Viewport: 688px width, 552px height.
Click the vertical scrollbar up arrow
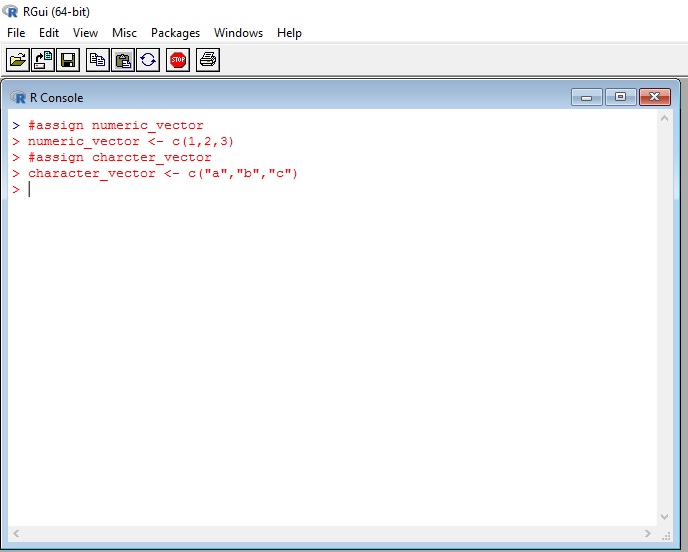[x=664, y=118]
